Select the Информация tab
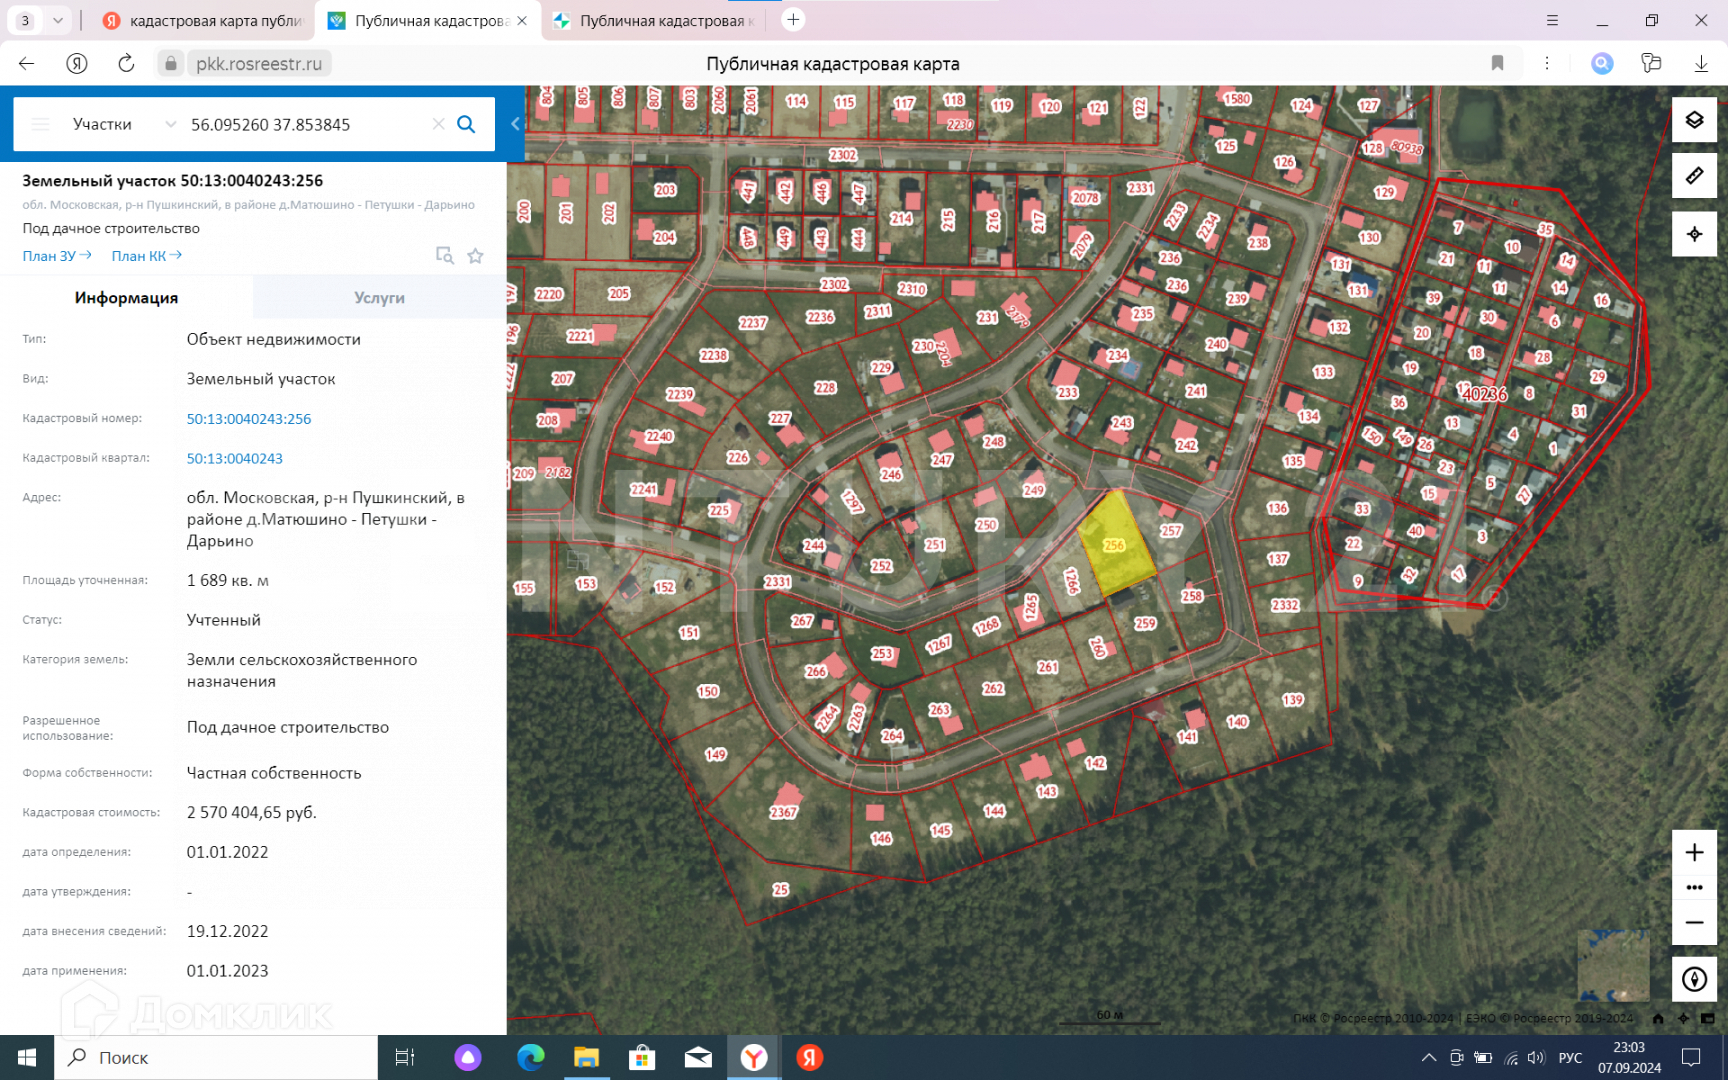 [x=126, y=298]
